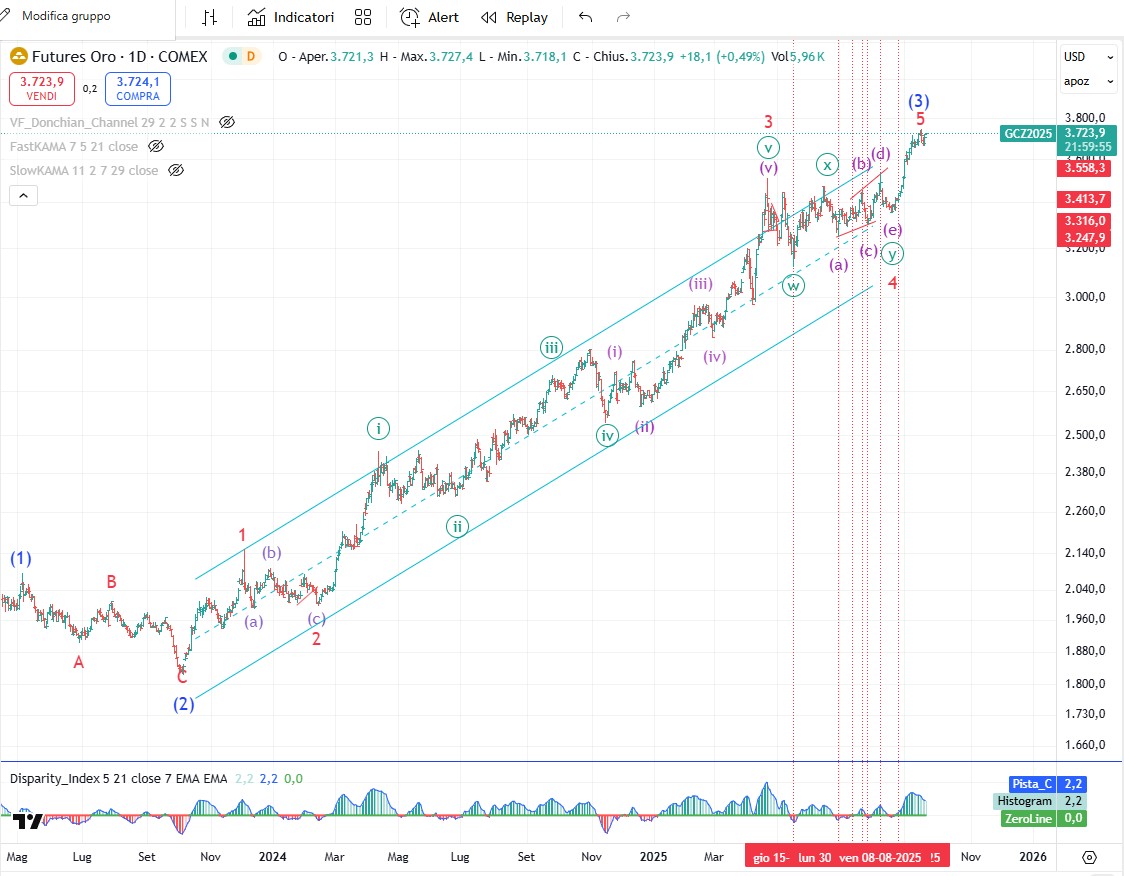Click the blue (2) wave label
Screen dimensions: 1124x876
point(184,704)
